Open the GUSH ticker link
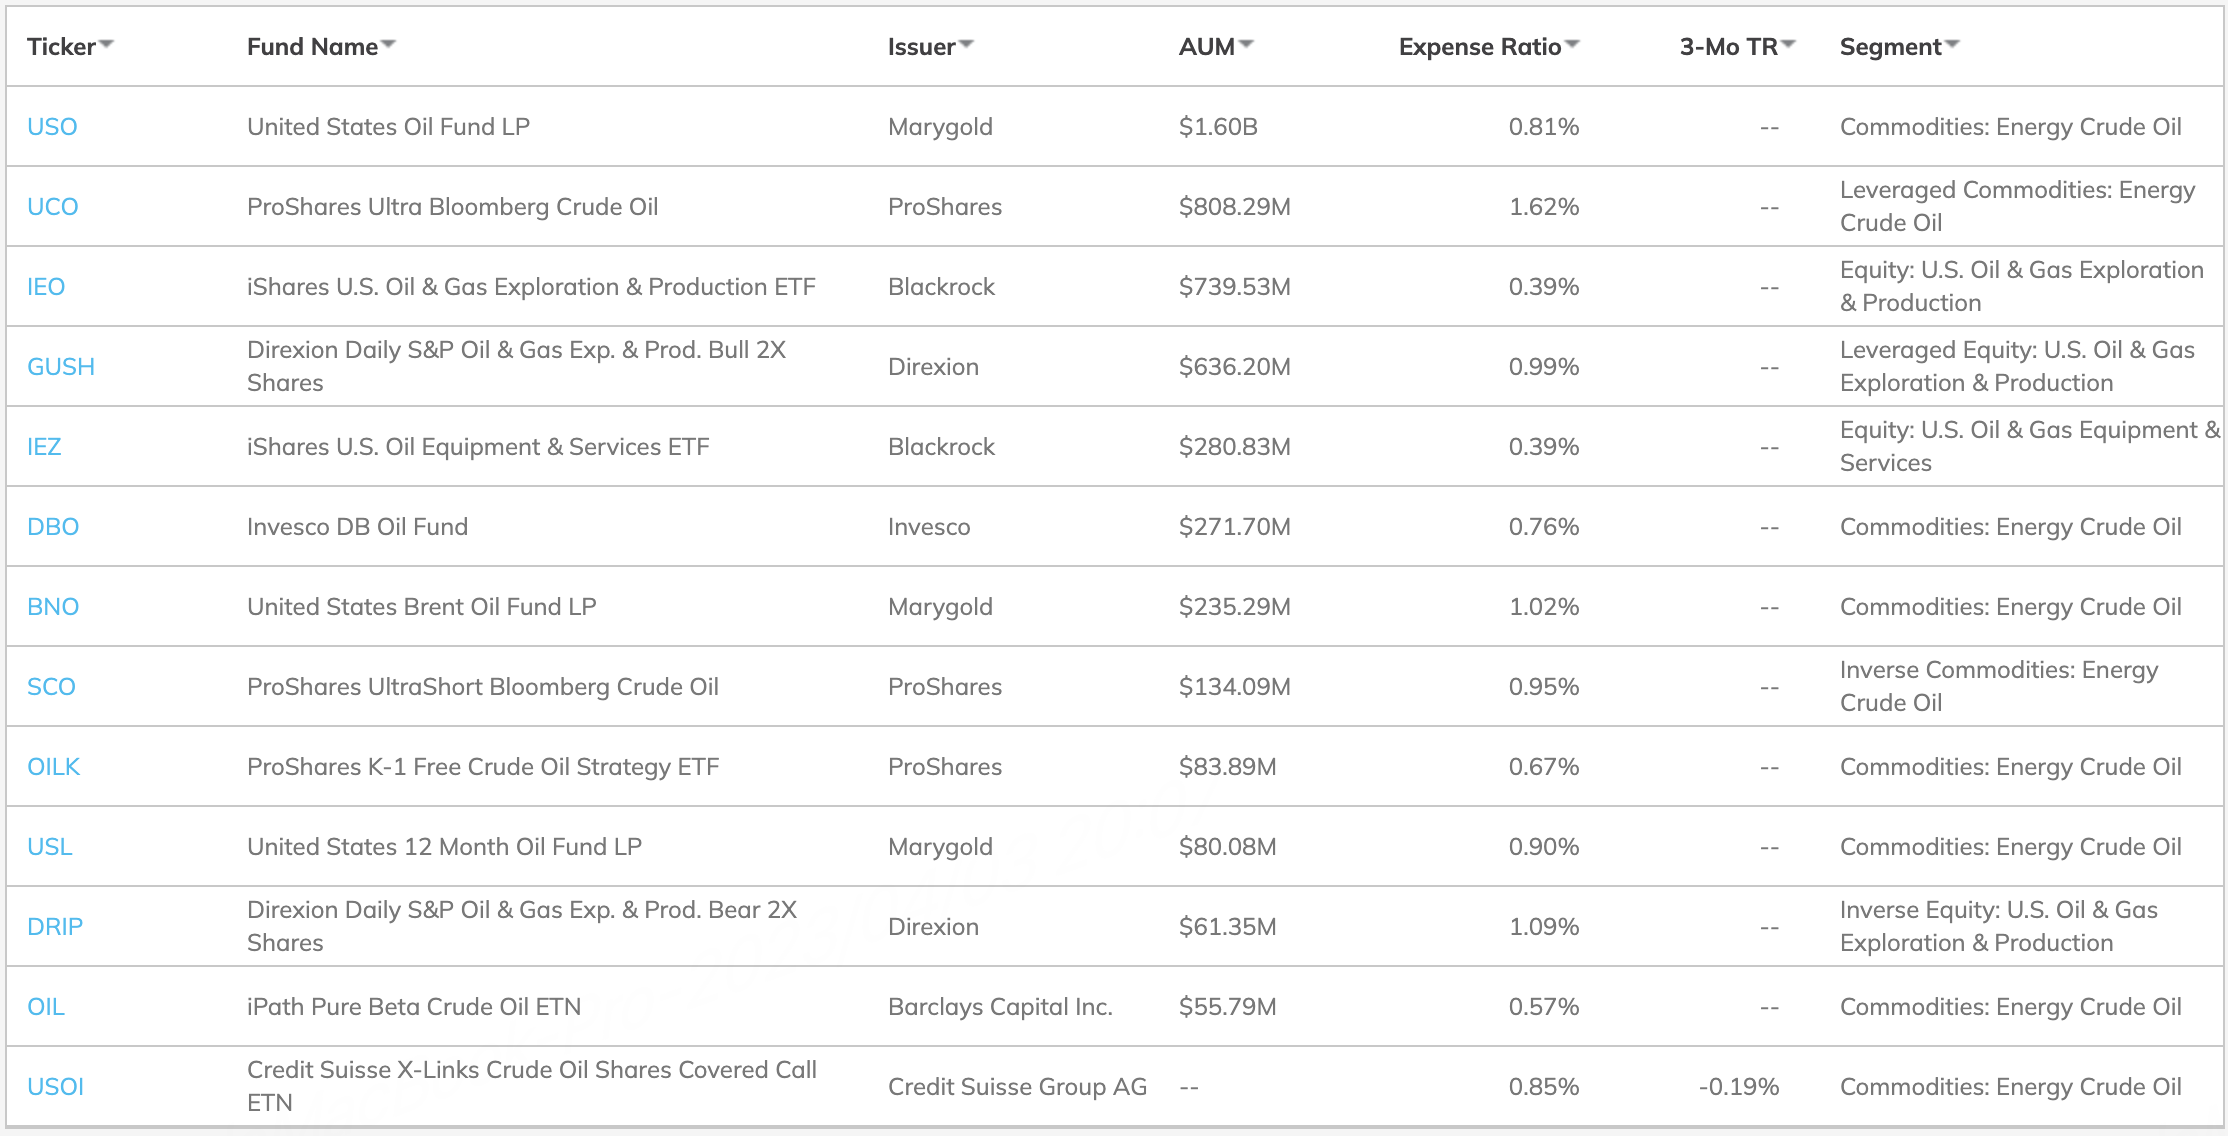This screenshot has height=1136, width=2228. click(61, 367)
